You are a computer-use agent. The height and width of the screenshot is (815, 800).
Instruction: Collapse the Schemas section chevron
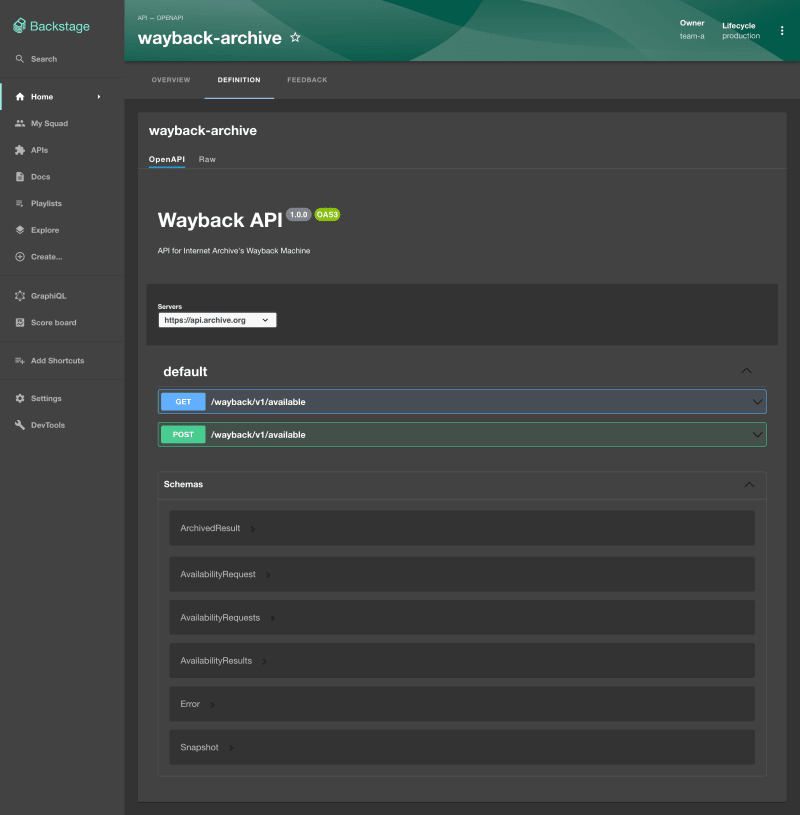click(749, 484)
